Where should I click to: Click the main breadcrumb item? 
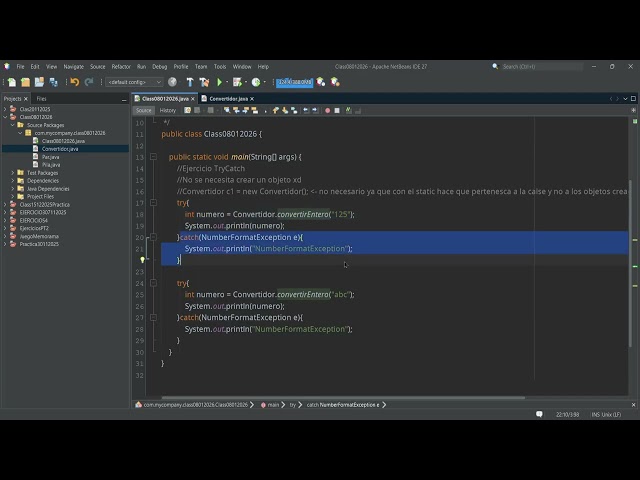(273, 405)
